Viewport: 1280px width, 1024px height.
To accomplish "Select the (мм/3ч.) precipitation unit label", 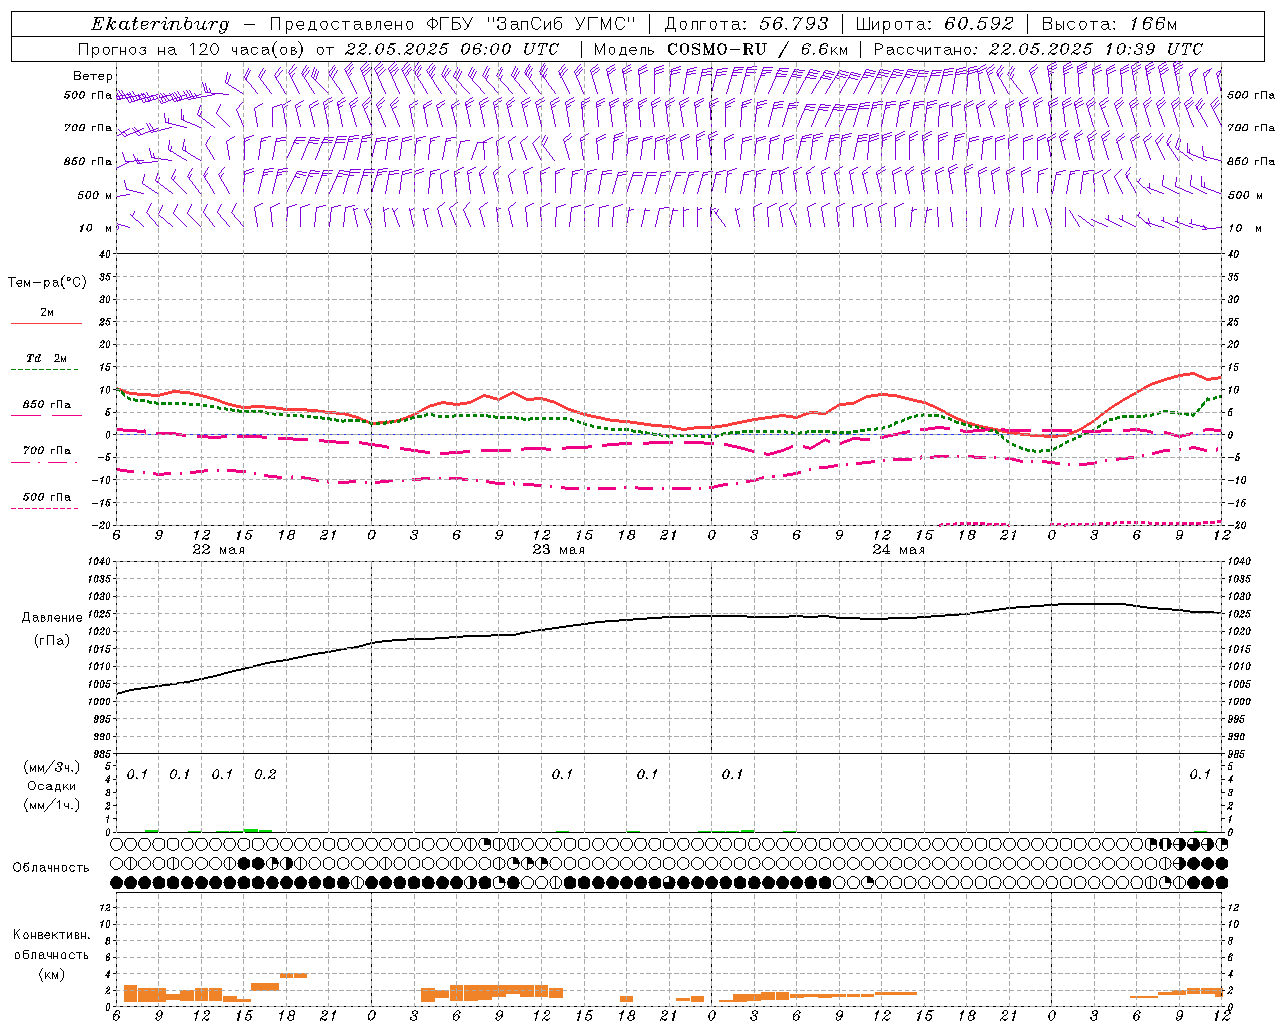I will [52, 767].
